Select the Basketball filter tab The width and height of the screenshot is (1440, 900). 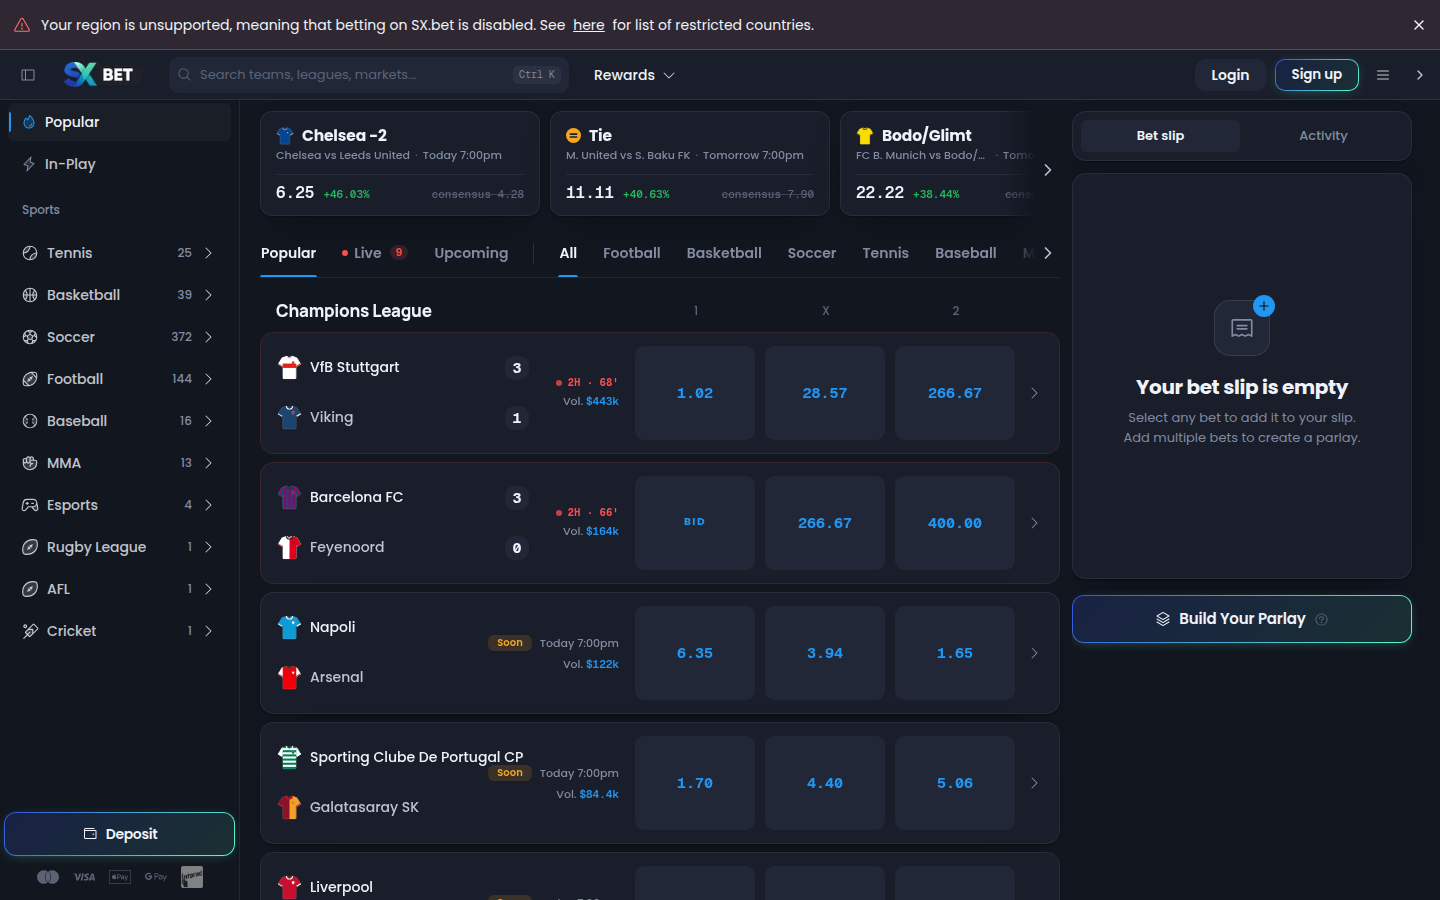(724, 253)
